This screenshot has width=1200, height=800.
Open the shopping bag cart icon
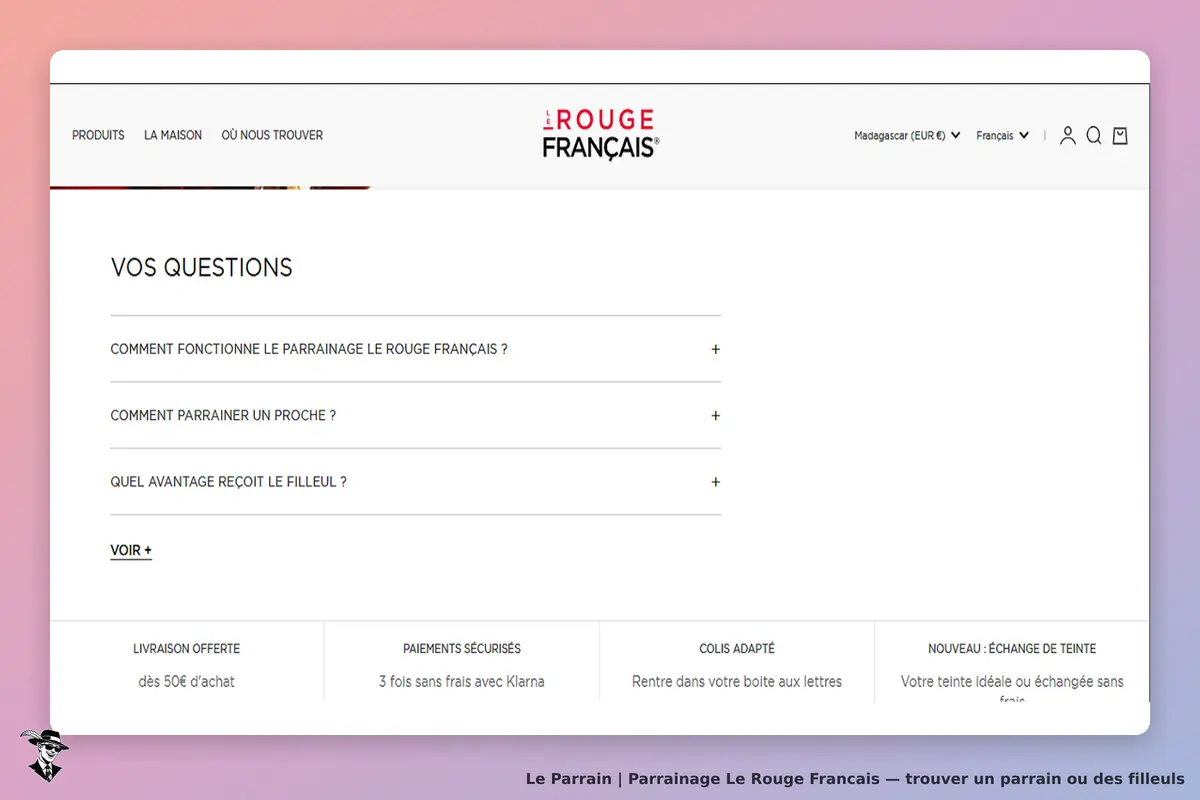[x=1120, y=136]
